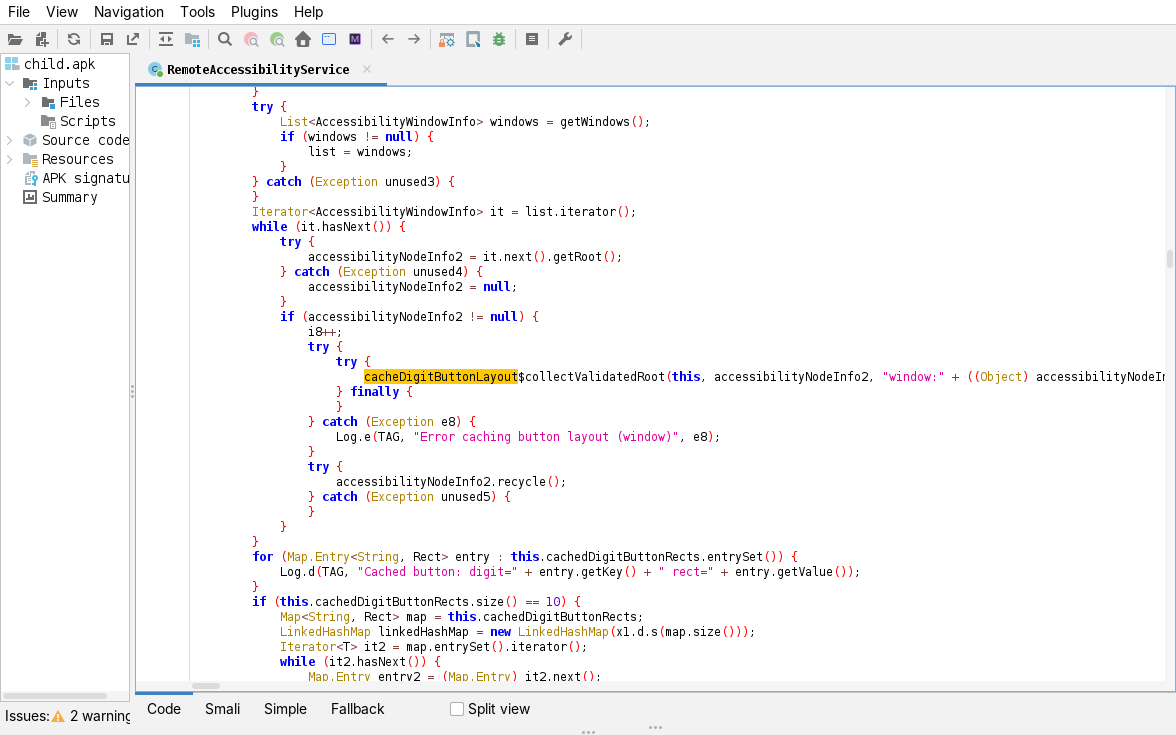The height and width of the screenshot is (735, 1176).
Task: Click highlighted cacheDigitButtonLayout identifier
Action: click(x=441, y=376)
